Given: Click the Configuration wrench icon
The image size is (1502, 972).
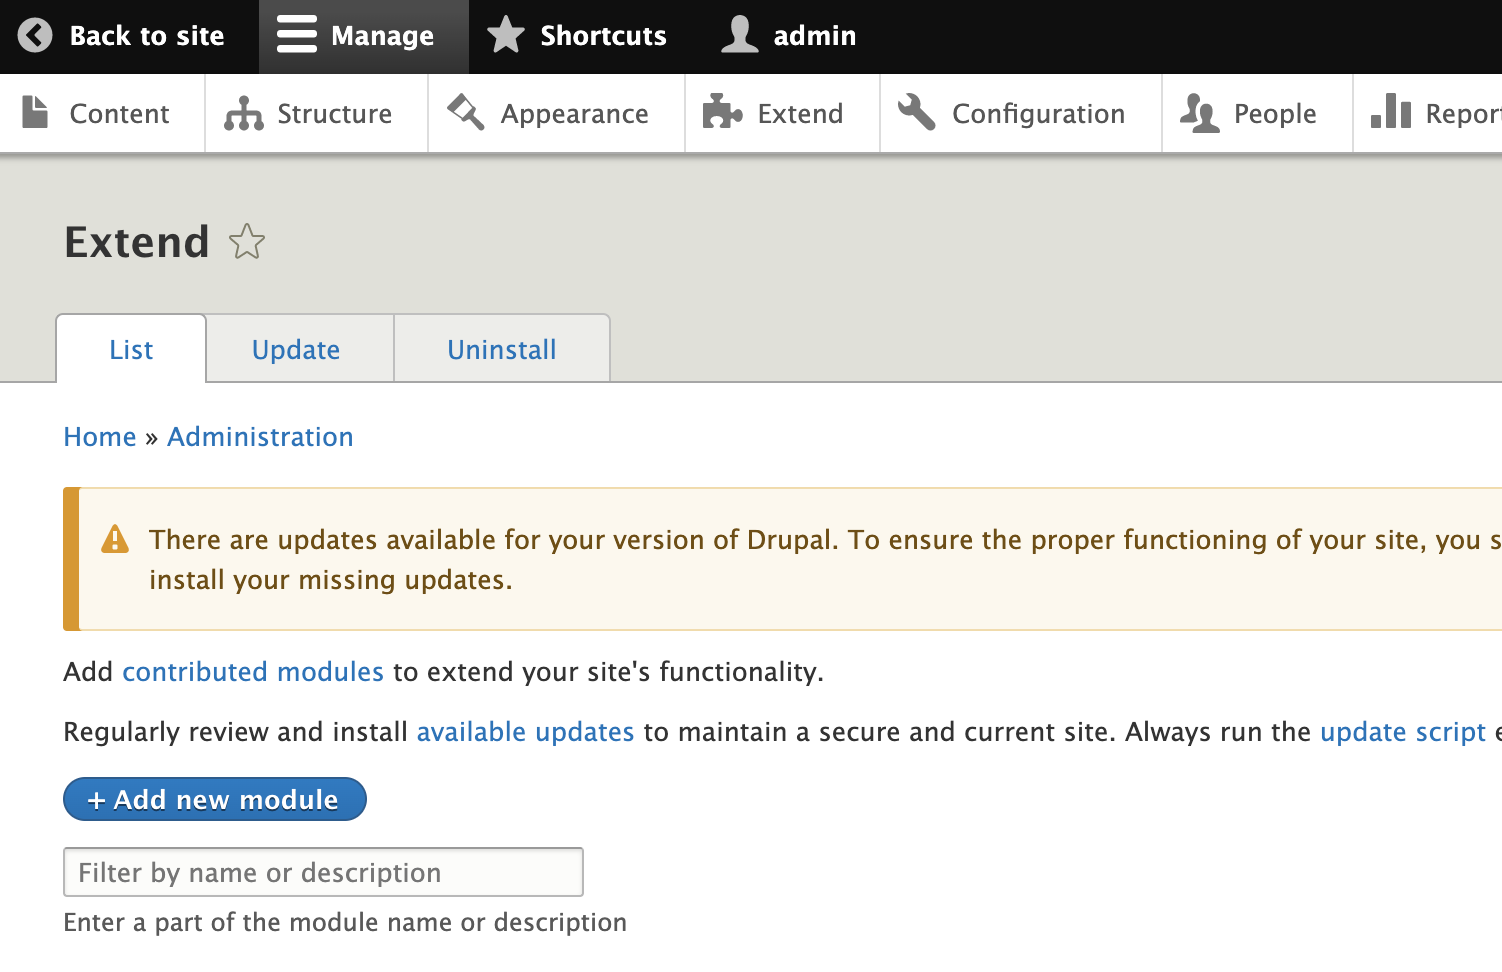Looking at the screenshot, I should 916,113.
